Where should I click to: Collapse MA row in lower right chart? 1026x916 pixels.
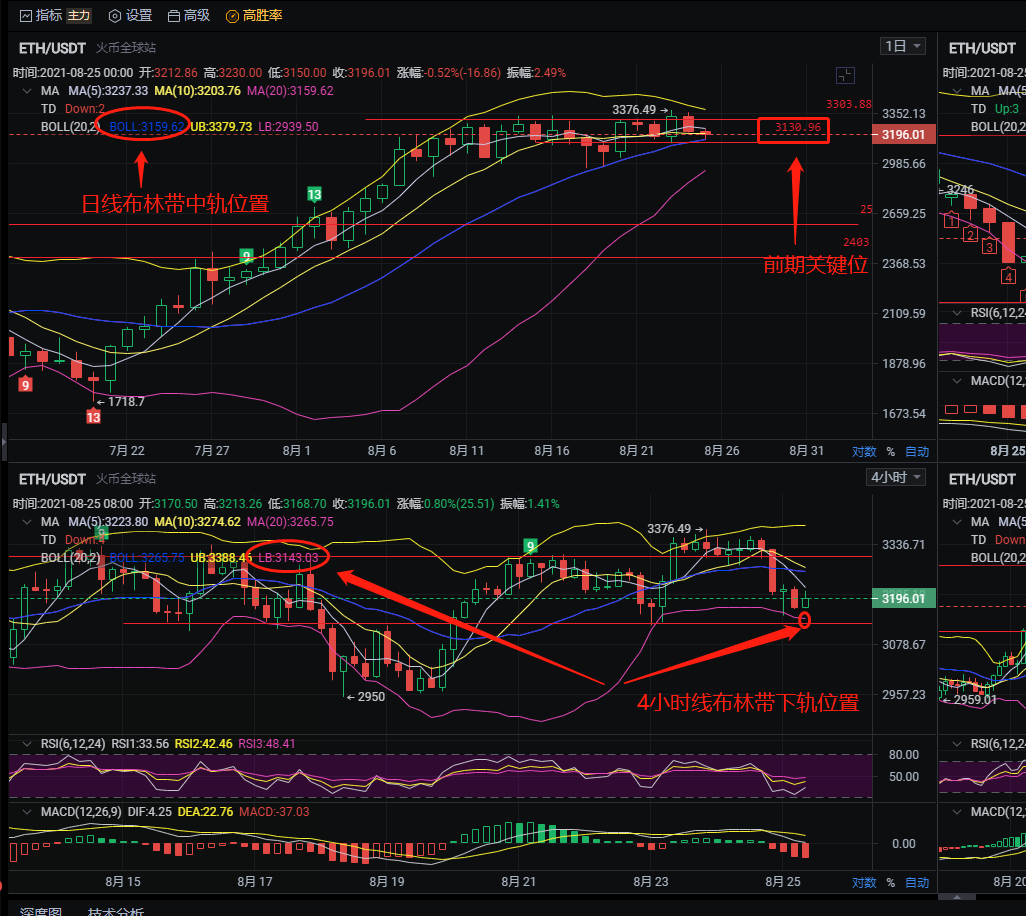(957, 522)
